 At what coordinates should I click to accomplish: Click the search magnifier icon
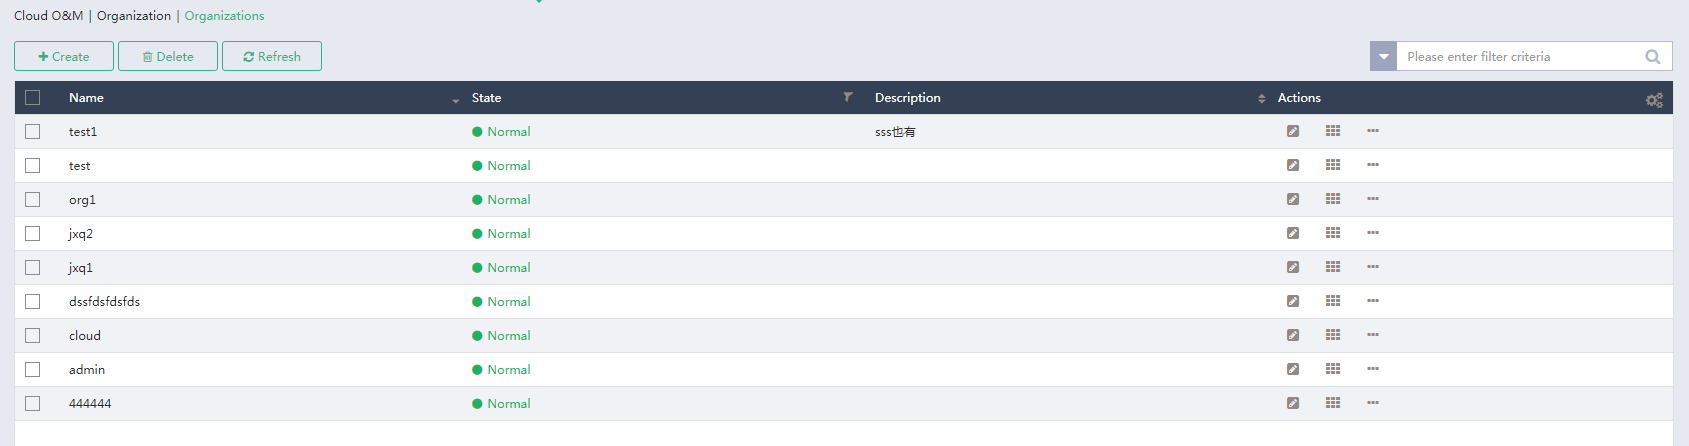(1653, 57)
